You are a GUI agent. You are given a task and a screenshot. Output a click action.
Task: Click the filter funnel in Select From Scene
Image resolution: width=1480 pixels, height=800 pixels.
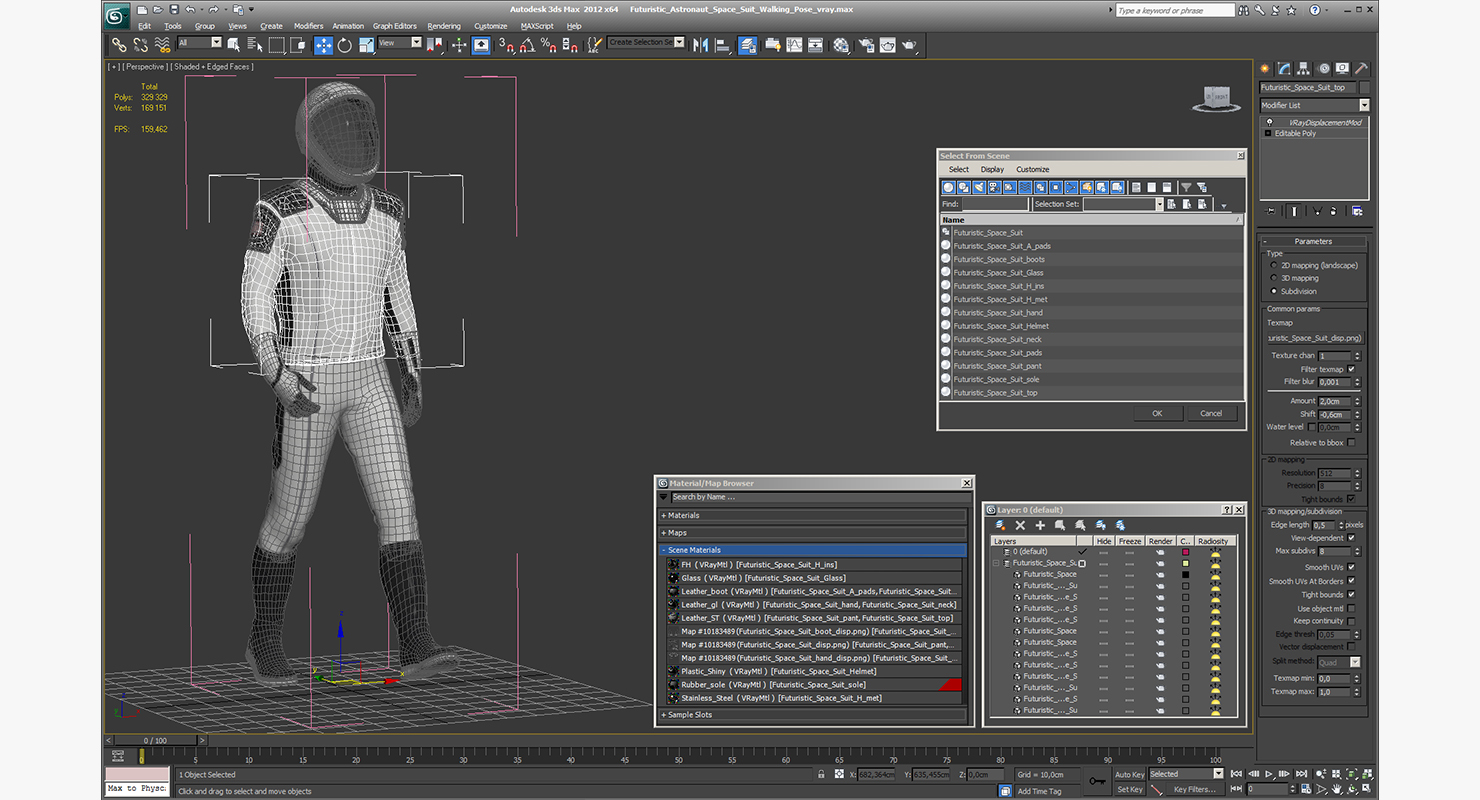(x=1186, y=187)
